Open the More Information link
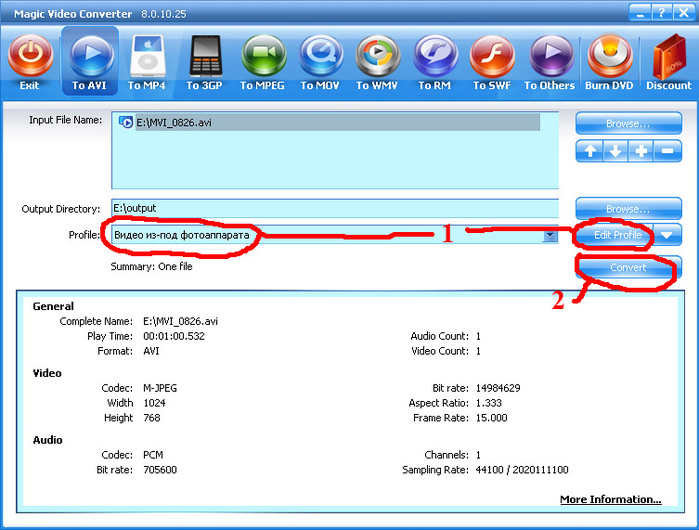The height and width of the screenshot is (530, 699). [x=610, y=499]
